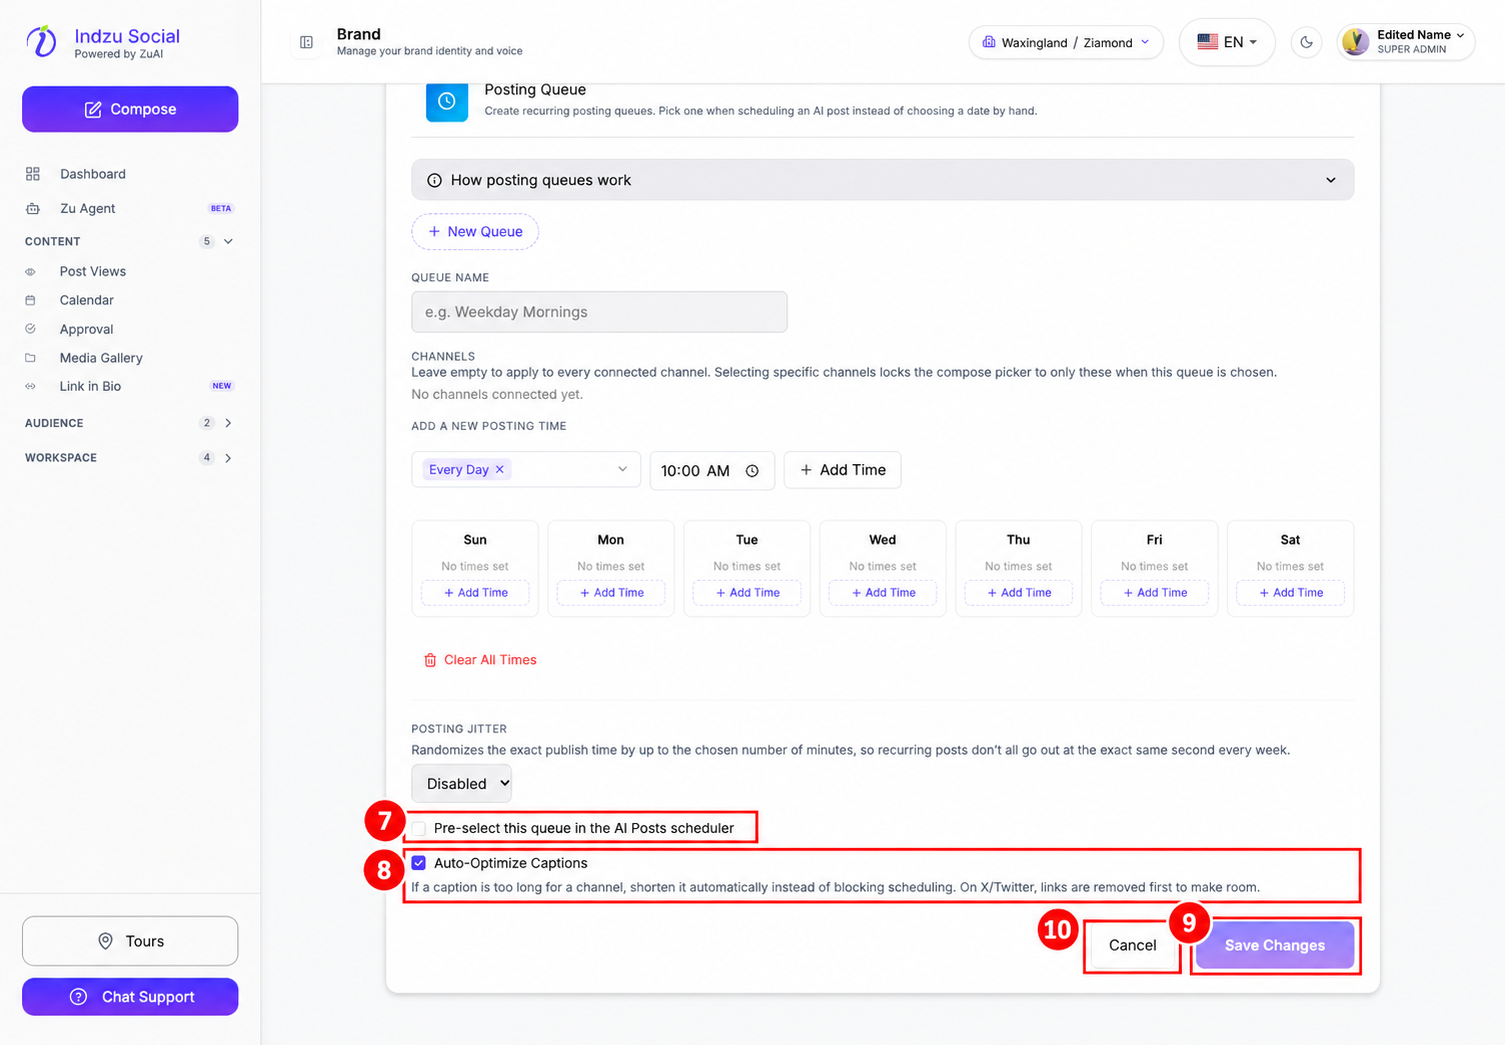The height and width of the screenshot is (1045, 1505).
Task: Click the Calendar icon in sidebar
Action: pyautogui.click(x=30, y=300)
